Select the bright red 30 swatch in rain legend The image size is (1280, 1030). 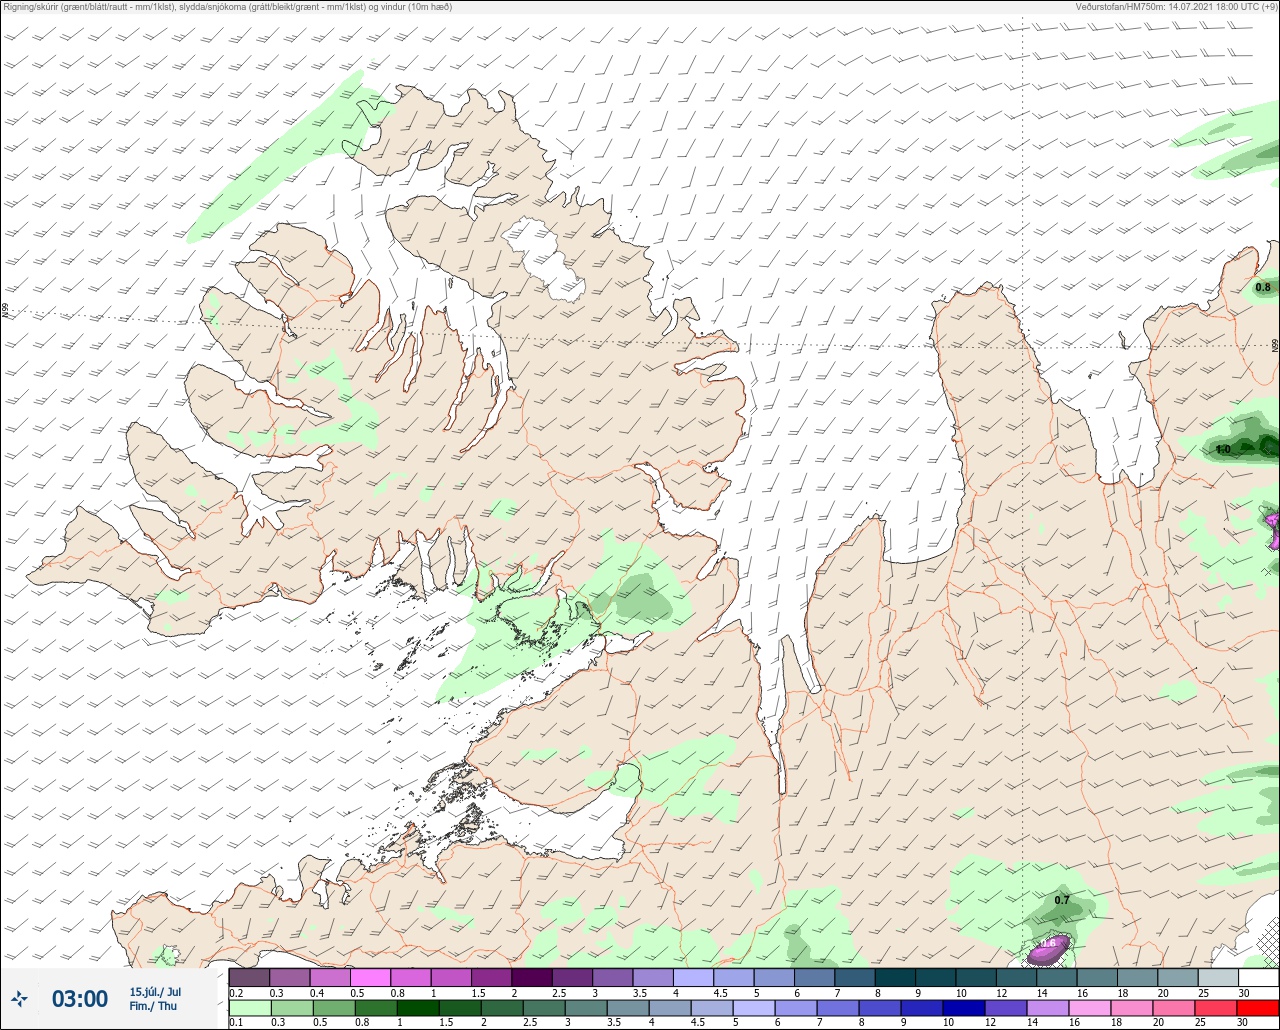coord(1257,1008)
